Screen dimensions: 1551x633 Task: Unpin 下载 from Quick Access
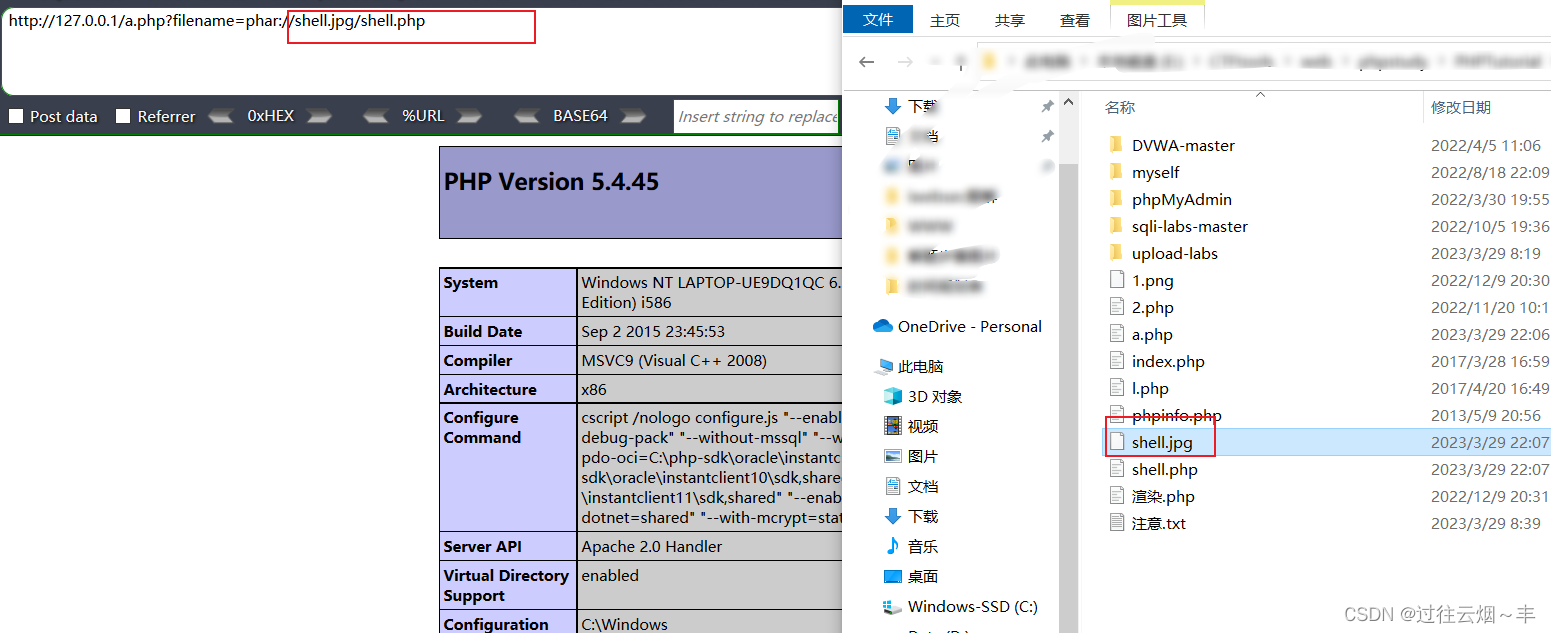[x=1047, y=105]
